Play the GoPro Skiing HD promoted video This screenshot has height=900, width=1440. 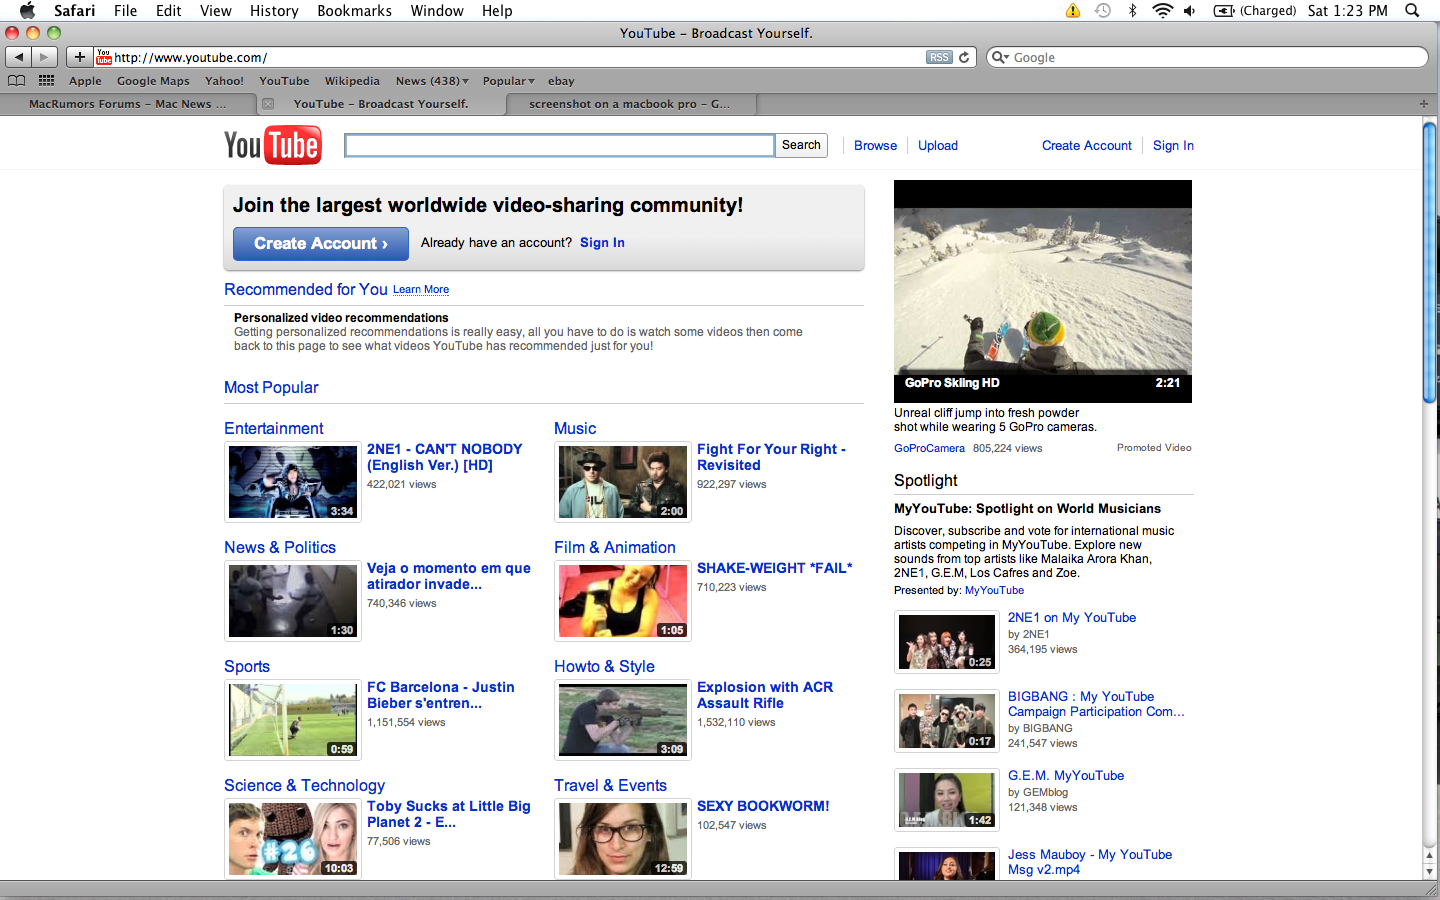(1043, 291)
